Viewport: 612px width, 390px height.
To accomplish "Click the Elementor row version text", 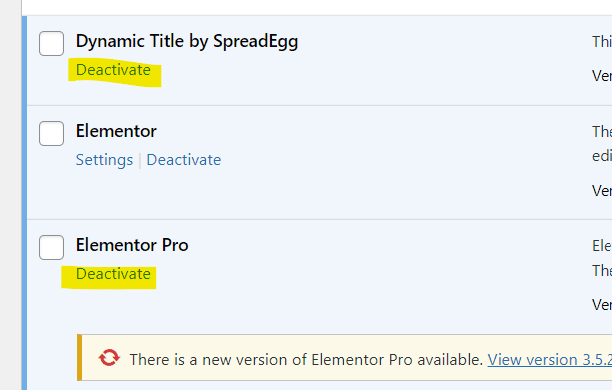I will tap(602, 191).
